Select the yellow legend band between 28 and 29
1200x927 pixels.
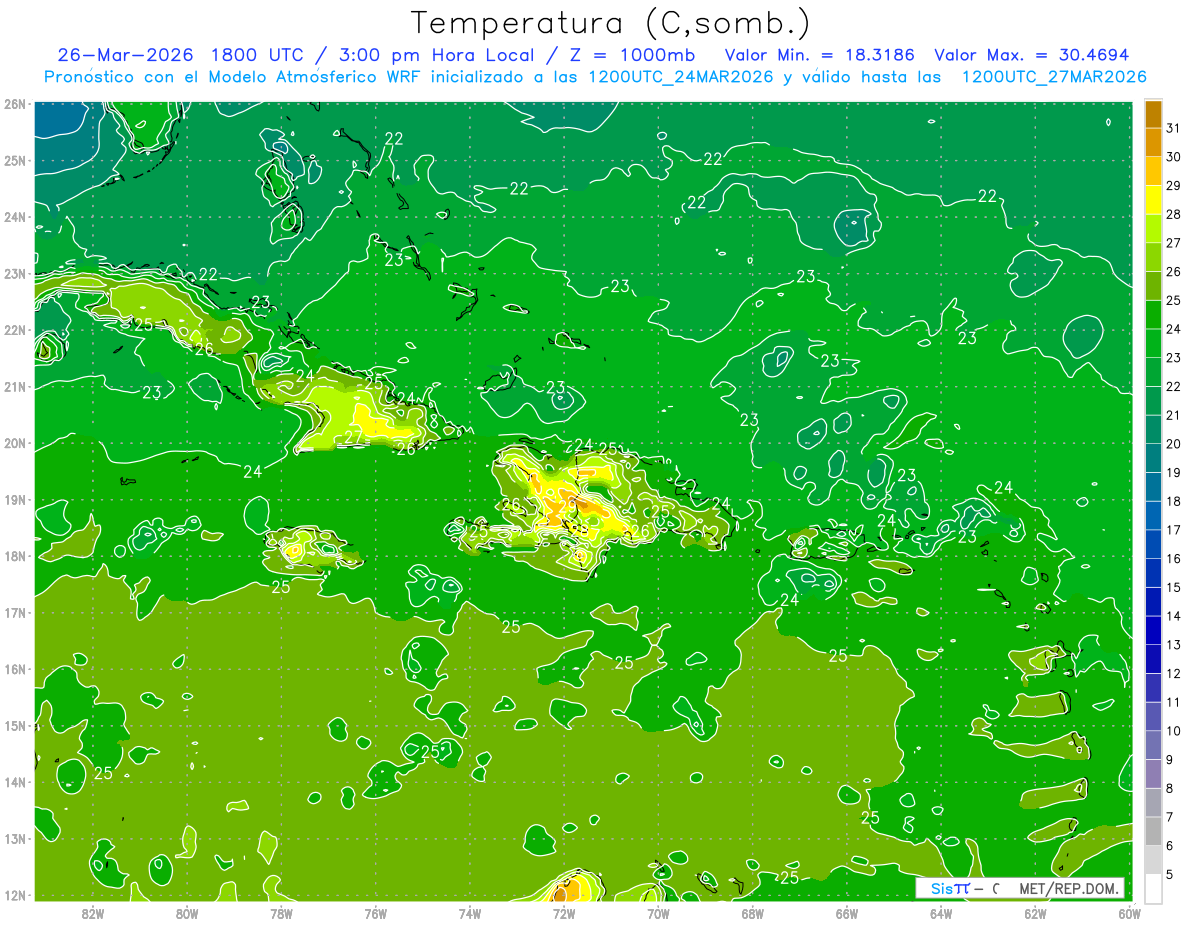(x=1153, y=200)
